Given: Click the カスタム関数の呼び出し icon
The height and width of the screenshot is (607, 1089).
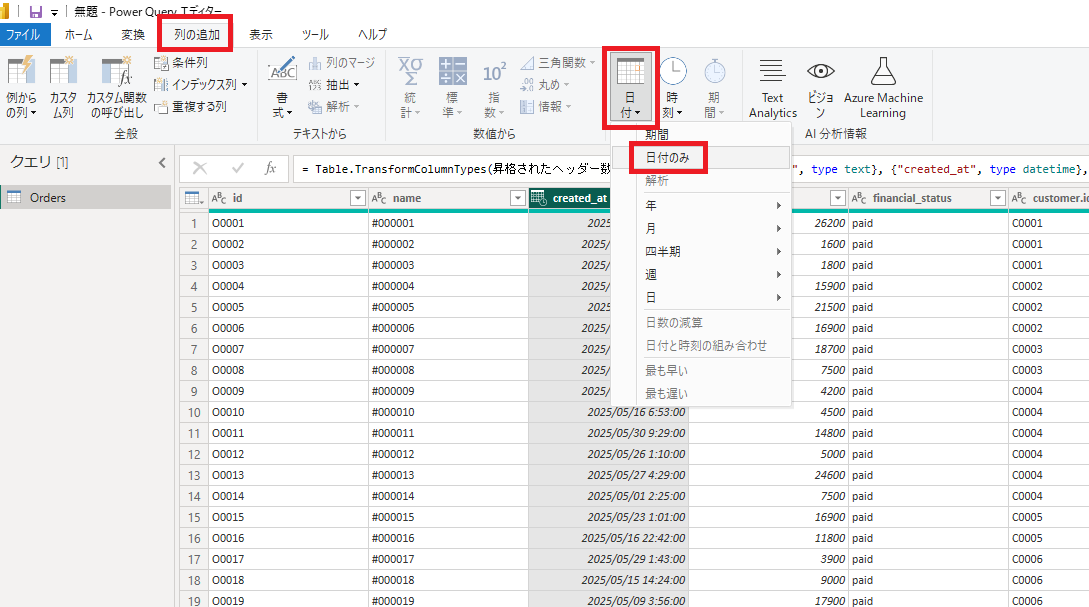Looking at the screenshot, I should (117, 72).
